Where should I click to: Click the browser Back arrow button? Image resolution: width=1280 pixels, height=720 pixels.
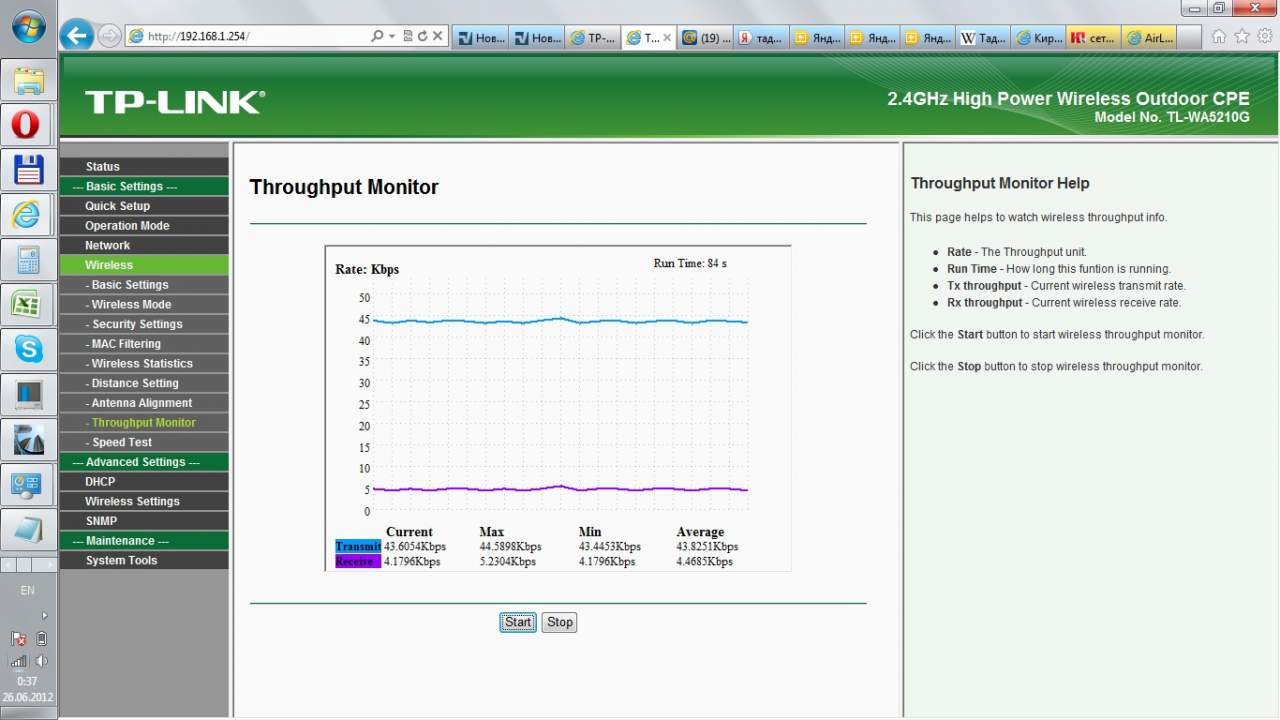(77, 36)
